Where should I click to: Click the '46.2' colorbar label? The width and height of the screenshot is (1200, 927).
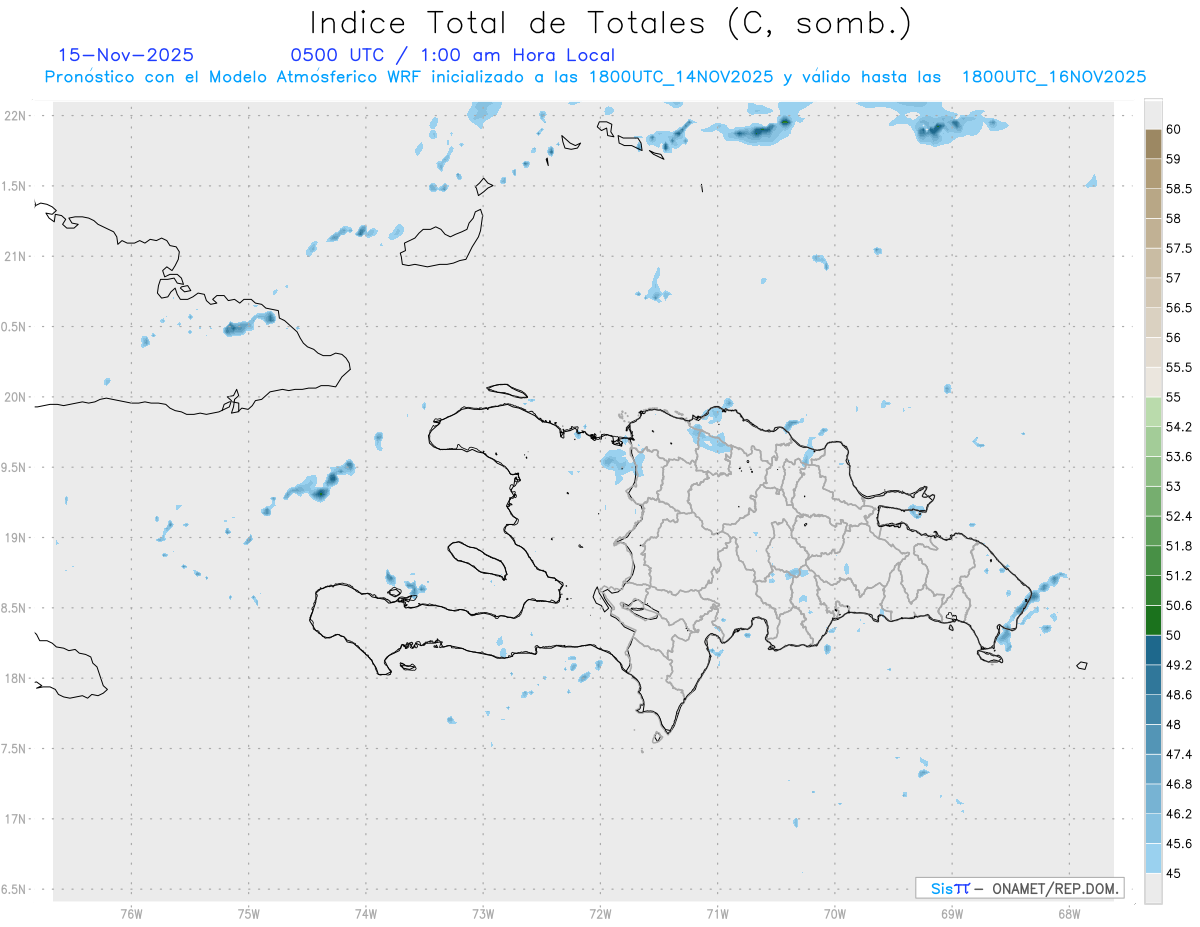point(1178,814)
